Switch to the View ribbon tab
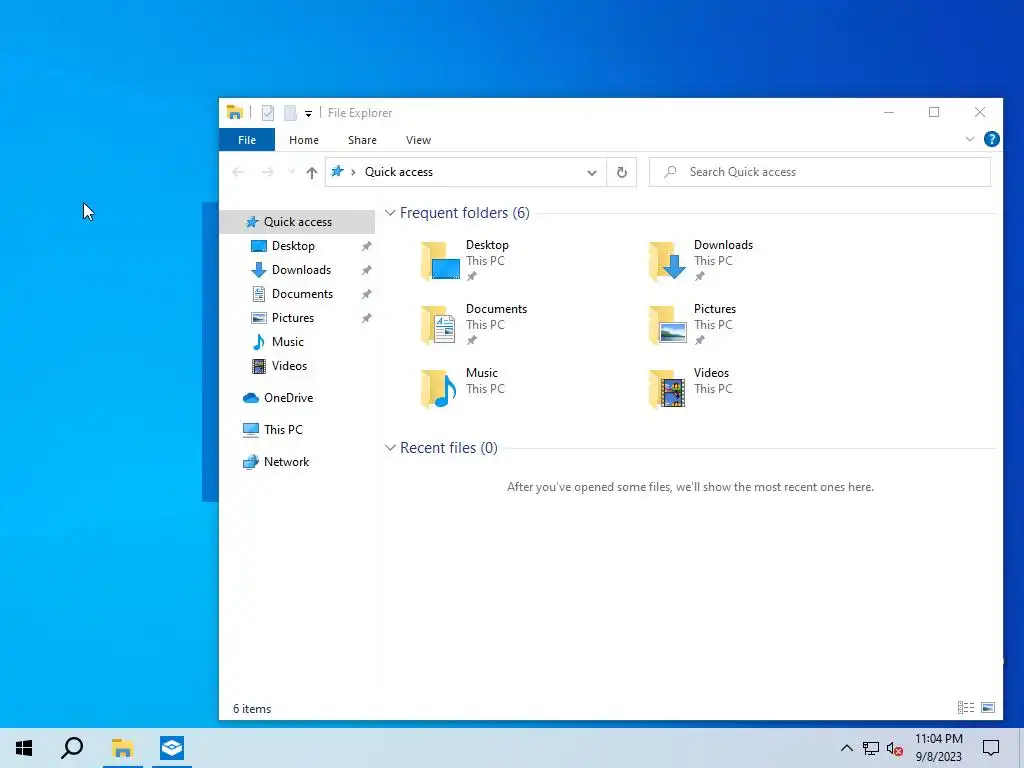This screenshot has width=1024, height=768. coord(418,140)
